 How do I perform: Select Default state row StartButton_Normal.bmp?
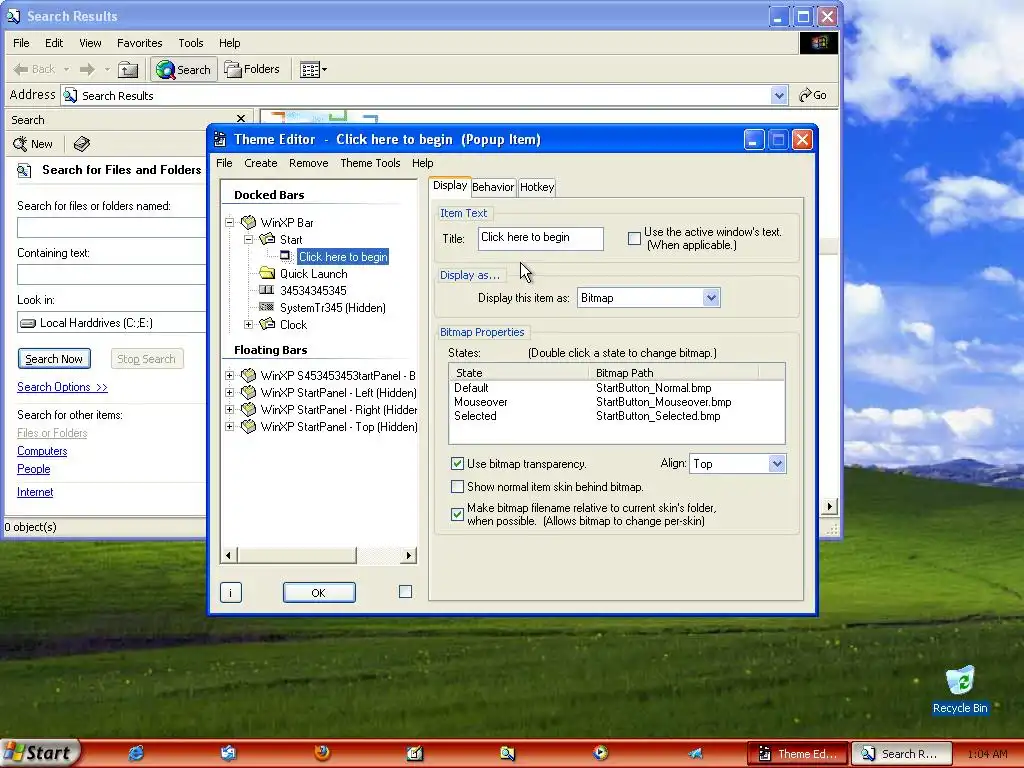tap(616, 388)
